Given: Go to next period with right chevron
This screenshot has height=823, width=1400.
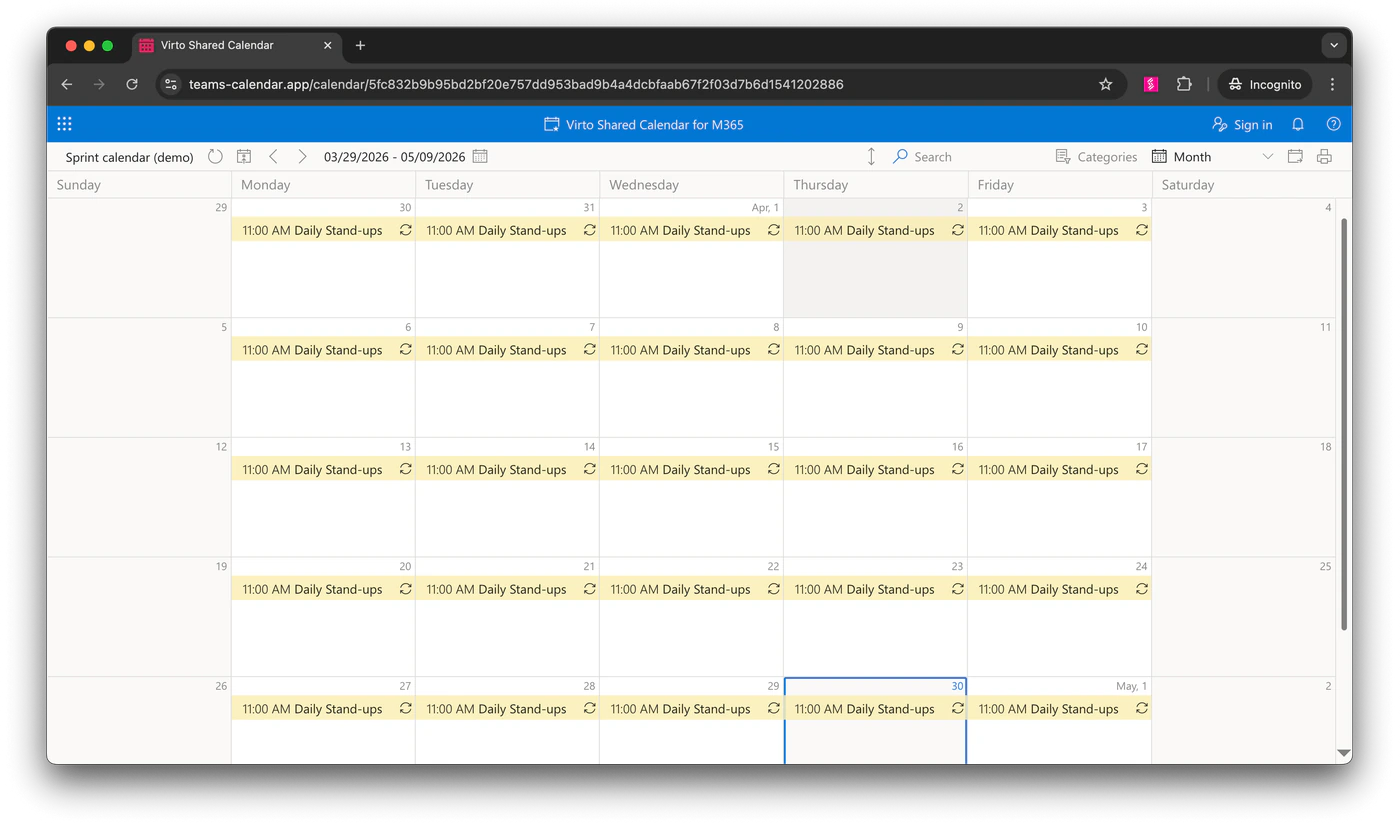Looking at the screenshot, I should (x=302, y=157).
